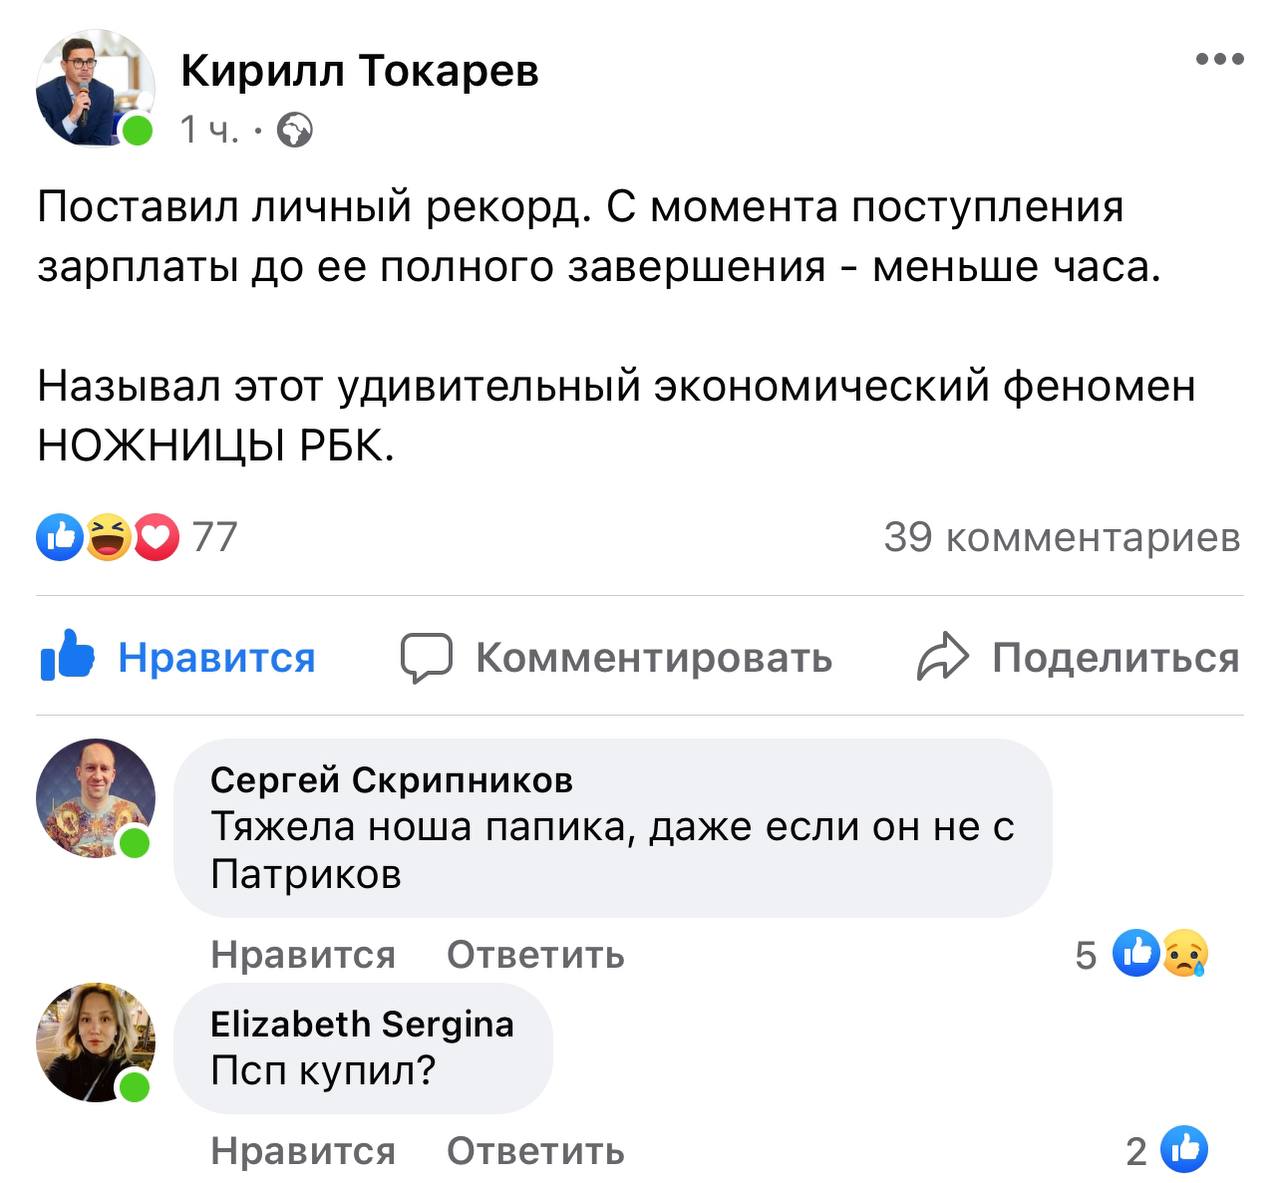Click the blue like reaction icon on post
The width and height of the screenshot is (1280, 1183).
(x=60, y=537)
